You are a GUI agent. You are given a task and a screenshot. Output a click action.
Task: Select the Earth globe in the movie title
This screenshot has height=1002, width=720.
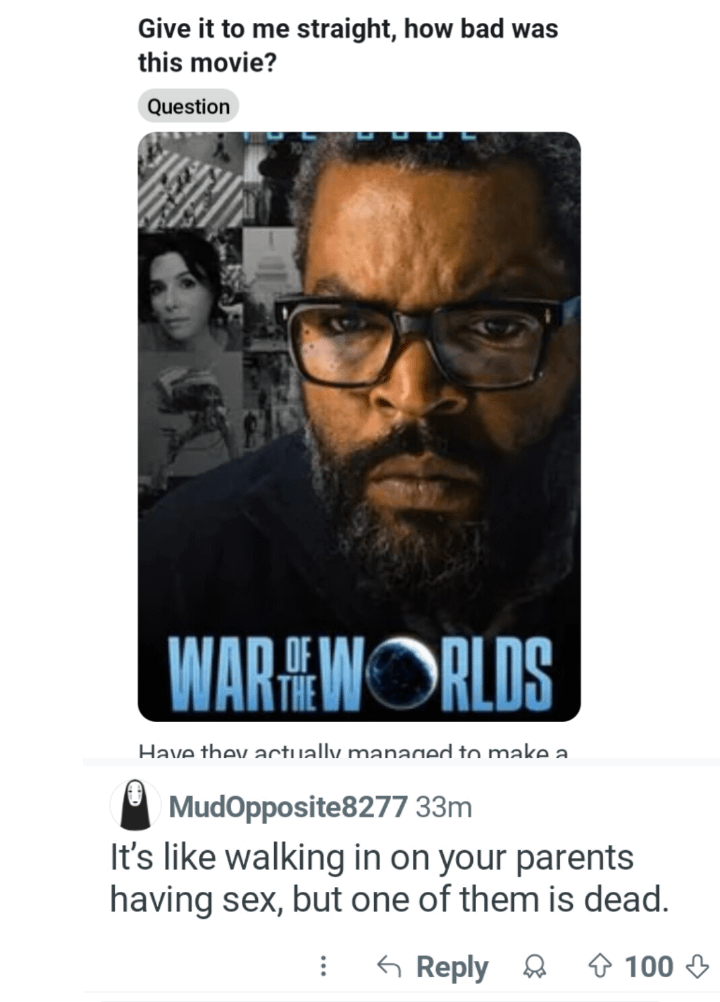(402, 672)
